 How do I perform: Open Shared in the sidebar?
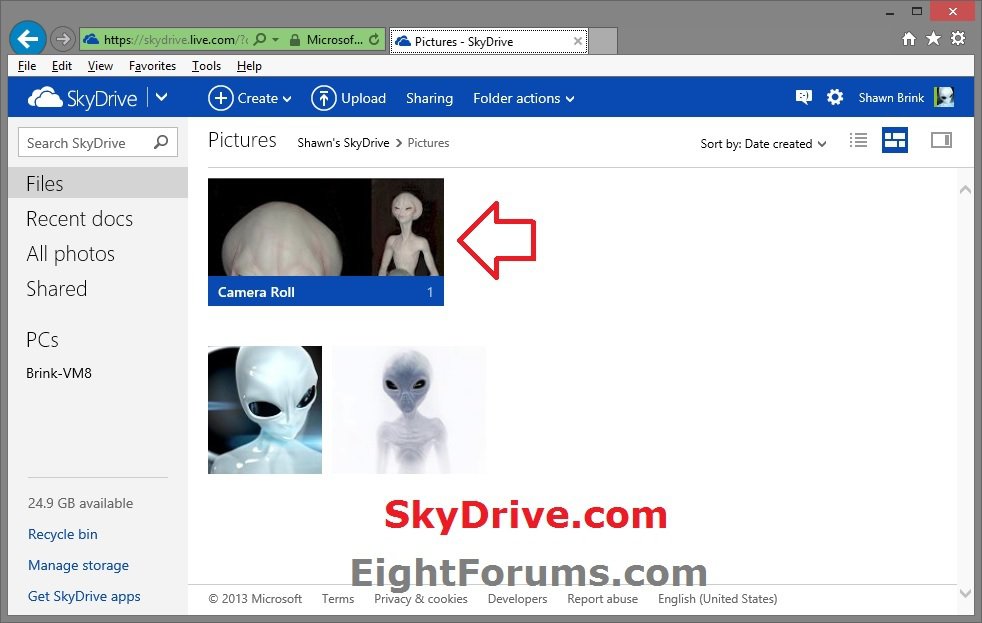pyautogui.click(x=56, y=289)
